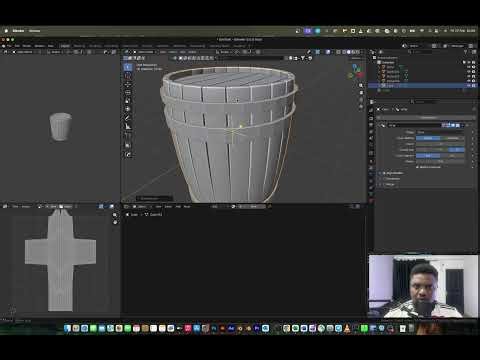480x360 pixels.
Task: Open Object Data properties tab (green icon)
Action: [x=371, y=194]
